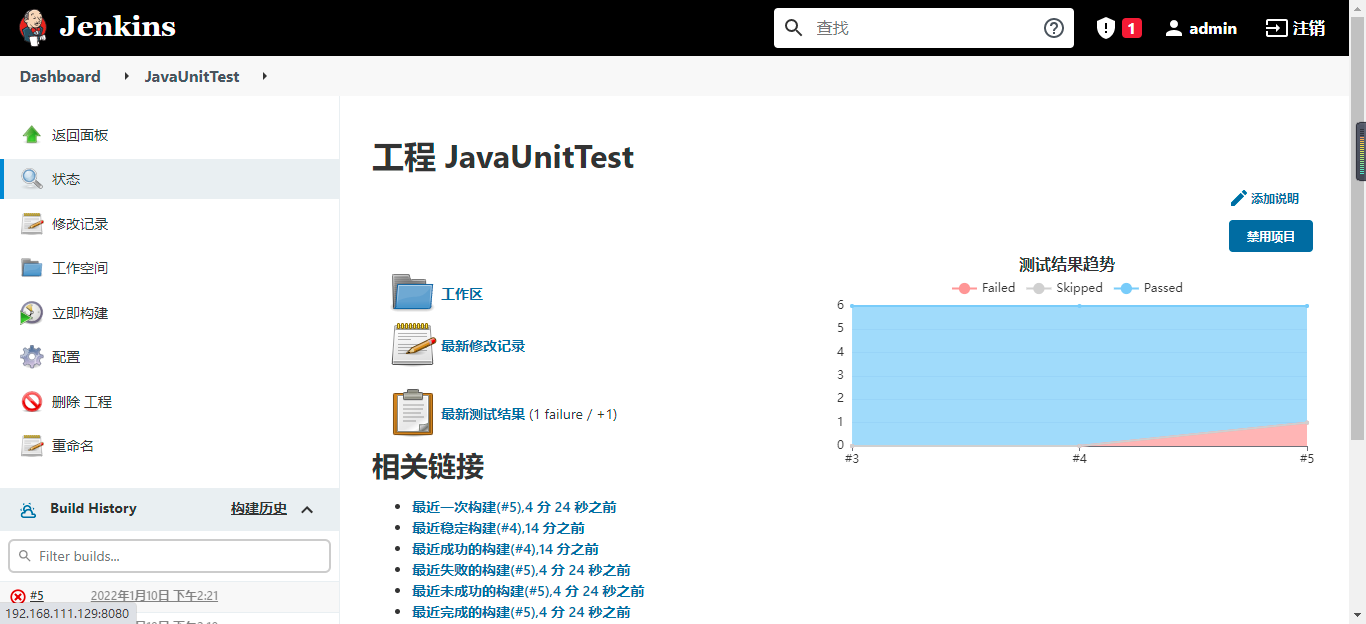Toggle the Failed legend series in chart
1366x624 pixels.
pyautogui.click(x=983, y=288)
